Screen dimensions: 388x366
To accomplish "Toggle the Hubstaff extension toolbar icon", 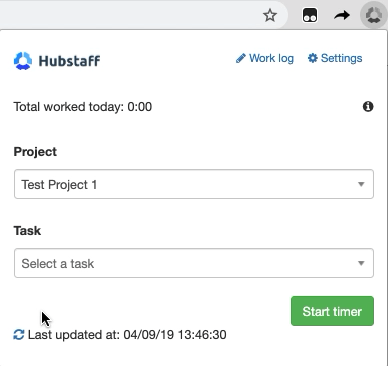I will 374,15.
